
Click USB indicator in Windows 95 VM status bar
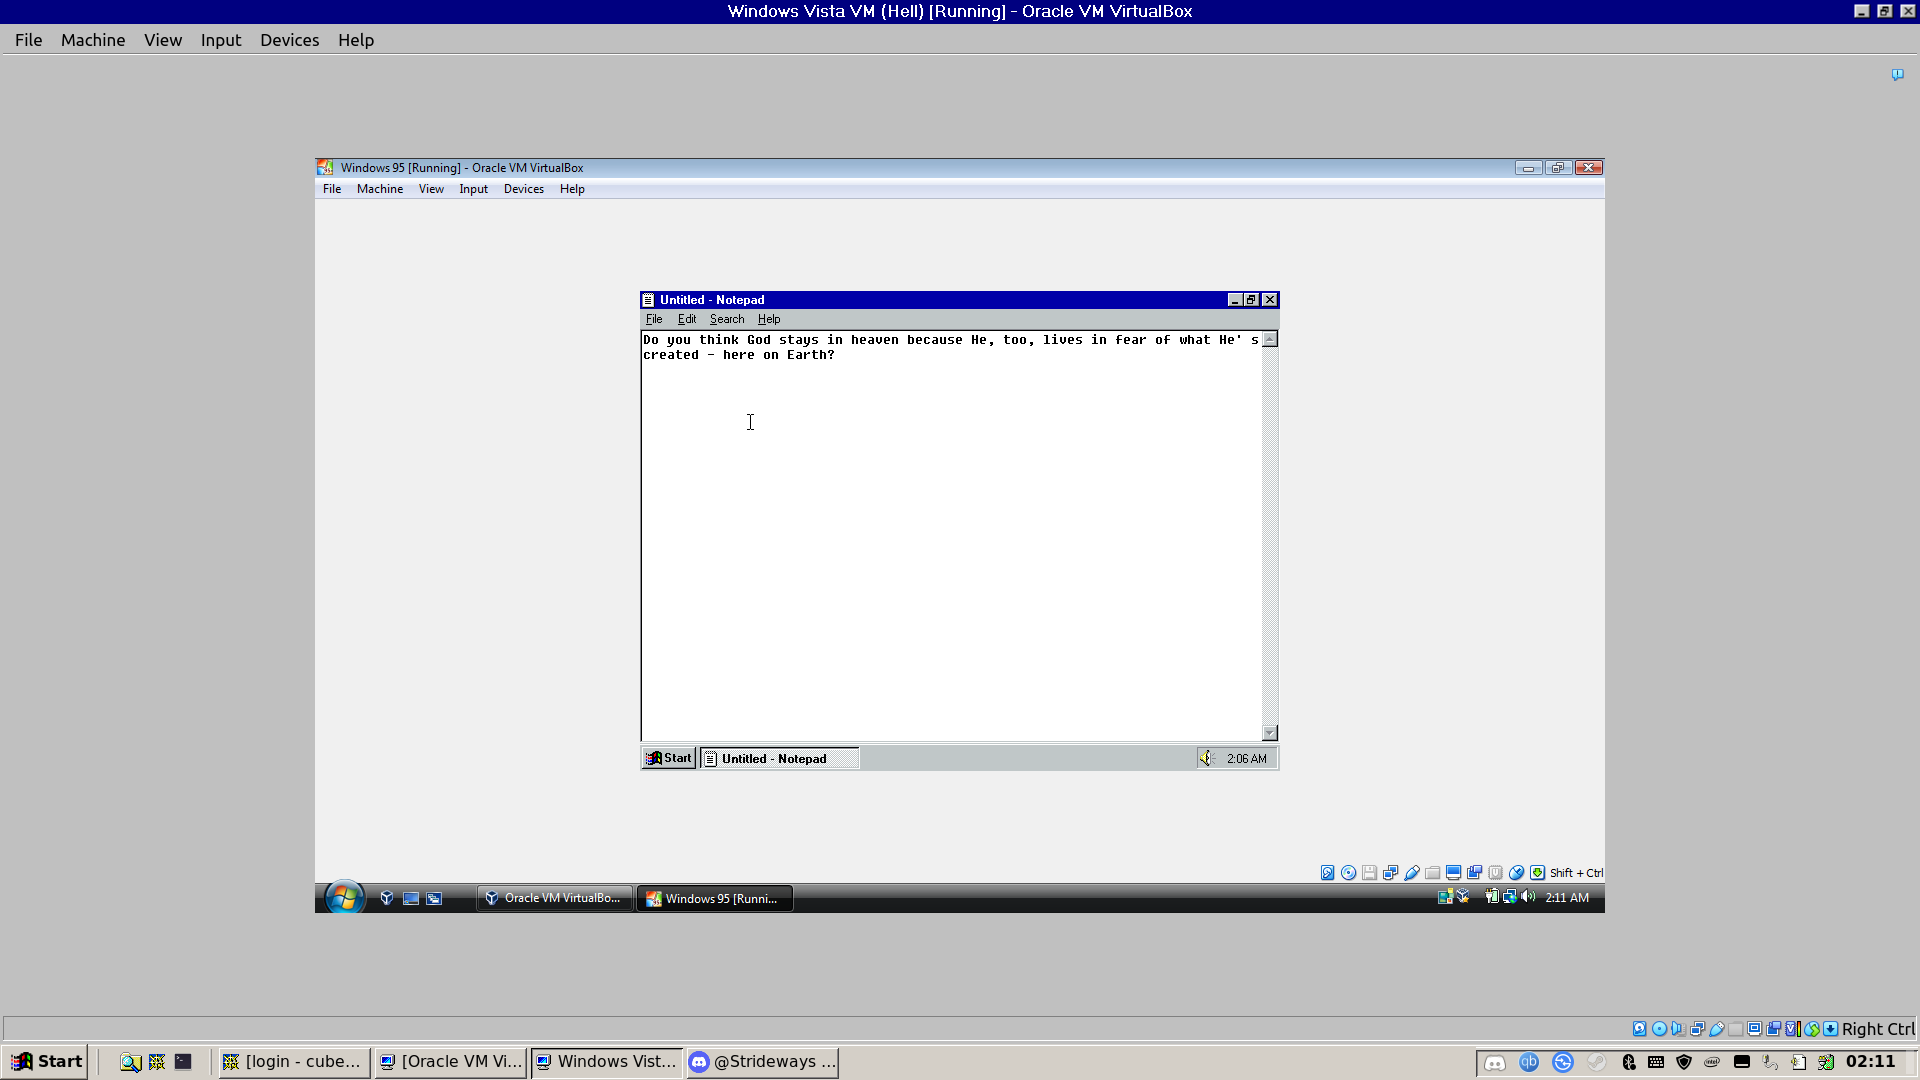coord(1411,873)
